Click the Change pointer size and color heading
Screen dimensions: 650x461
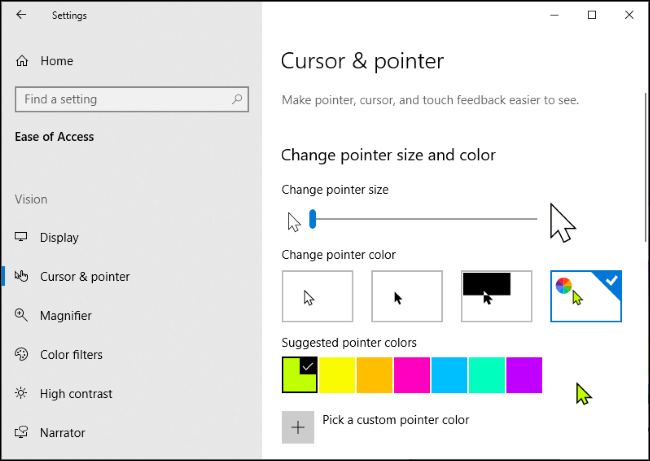388,155
